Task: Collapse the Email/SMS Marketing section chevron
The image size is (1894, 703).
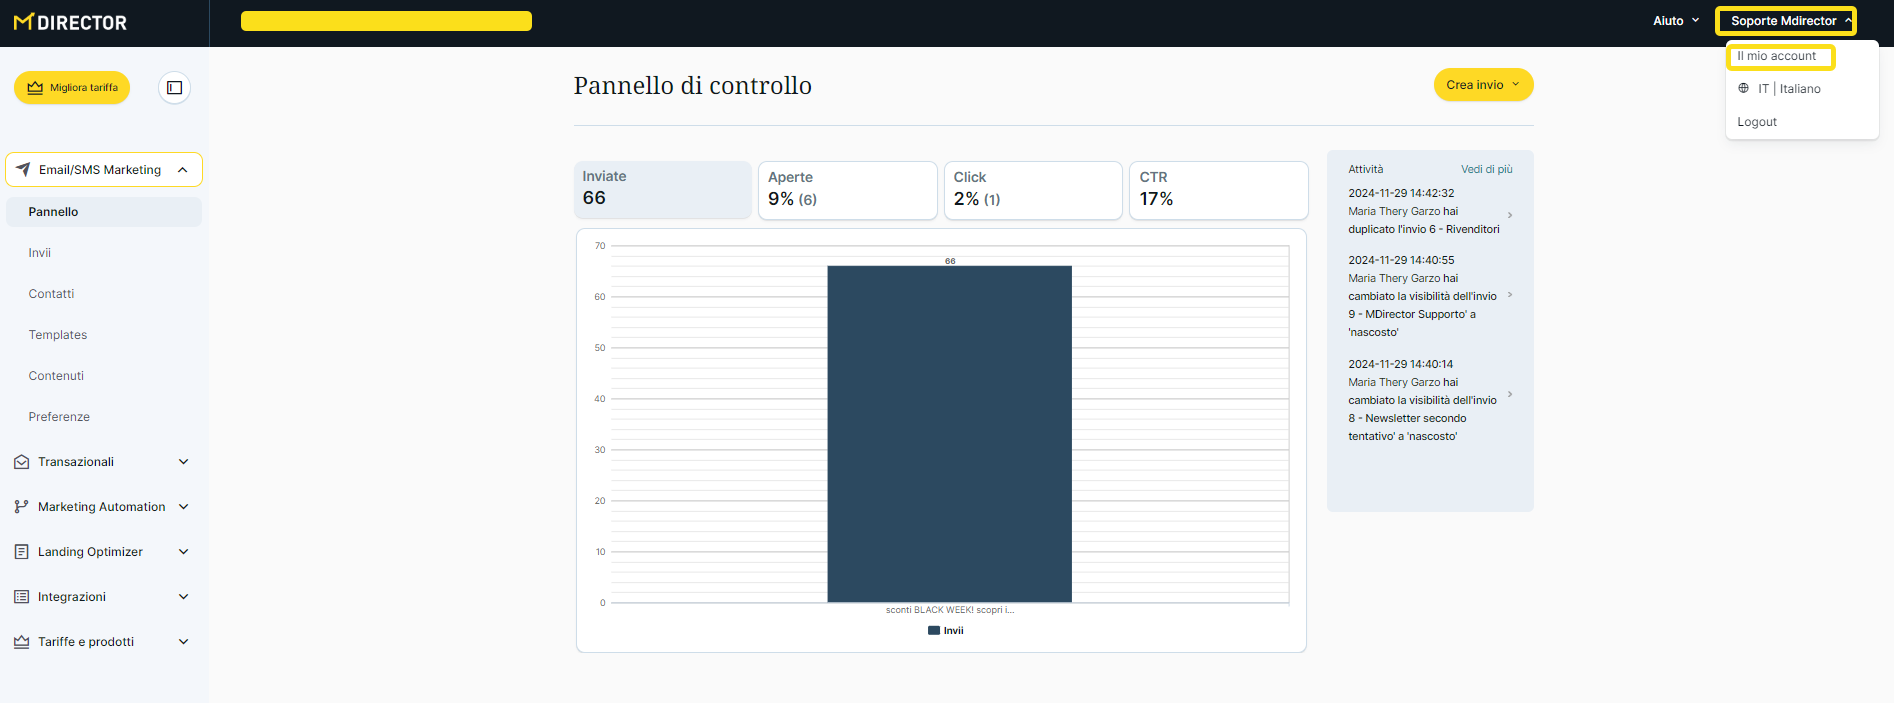Action: coord(183,170)
